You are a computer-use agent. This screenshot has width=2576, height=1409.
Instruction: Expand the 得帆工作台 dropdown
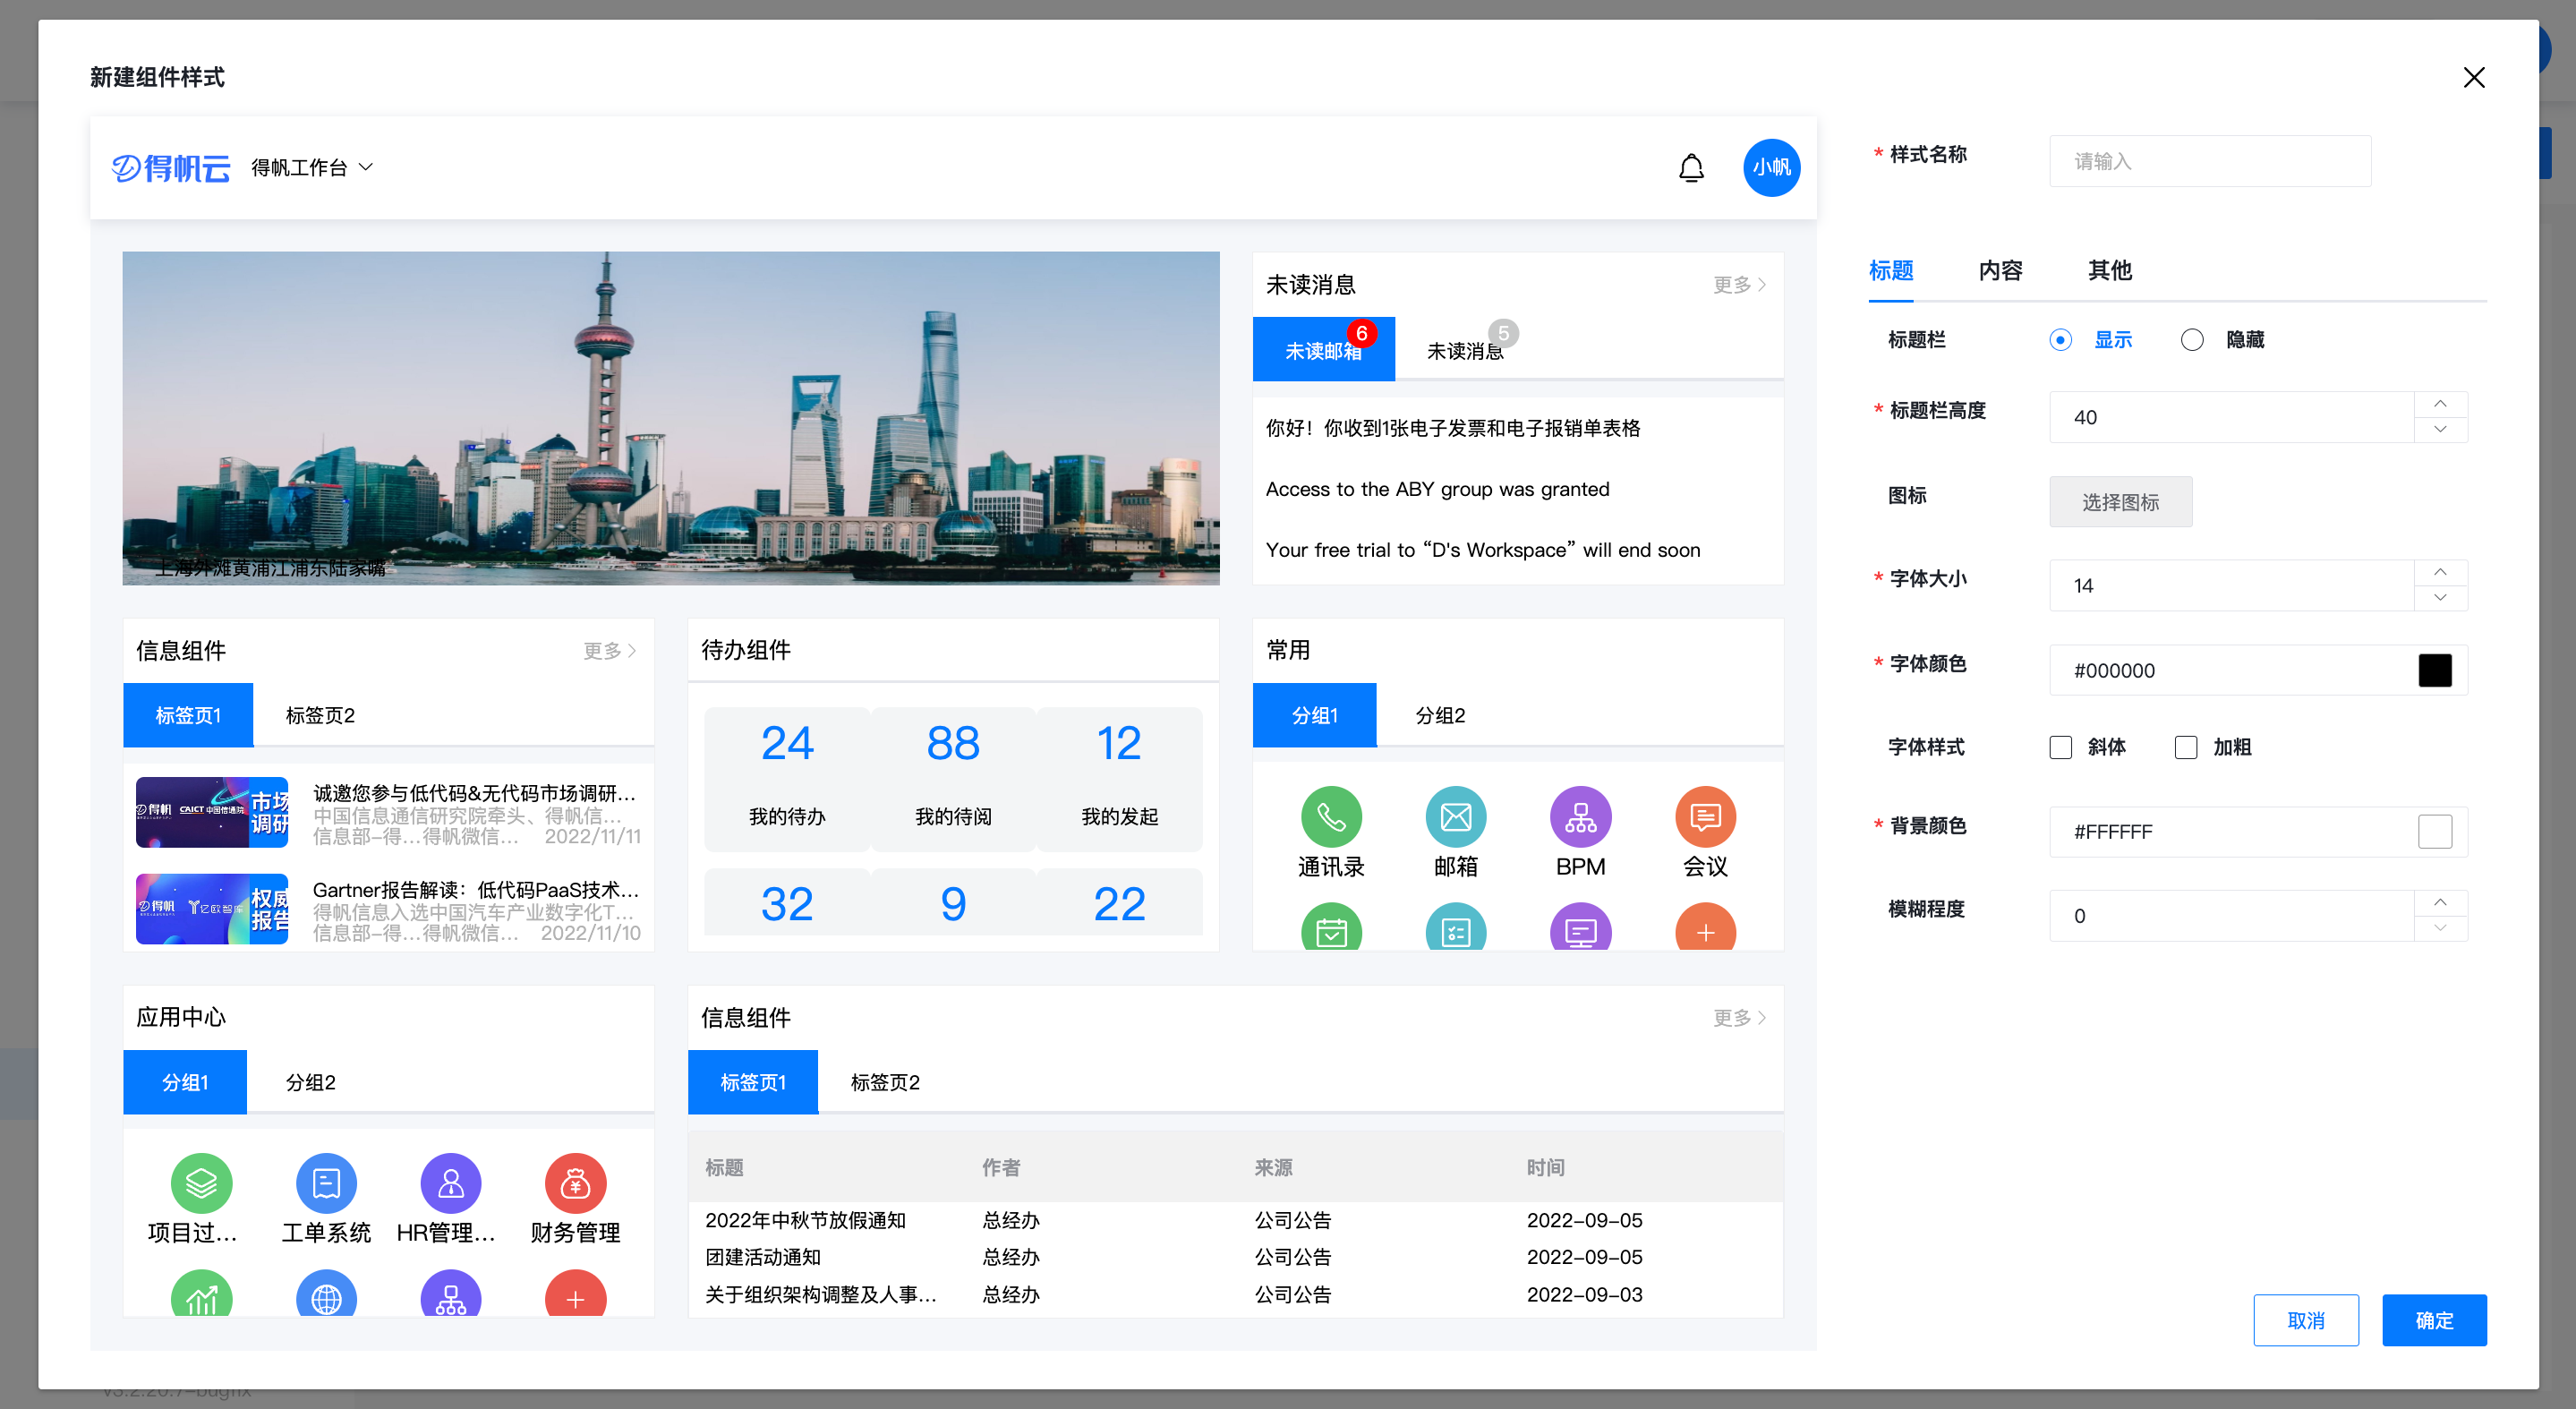[x=312, y=167]
